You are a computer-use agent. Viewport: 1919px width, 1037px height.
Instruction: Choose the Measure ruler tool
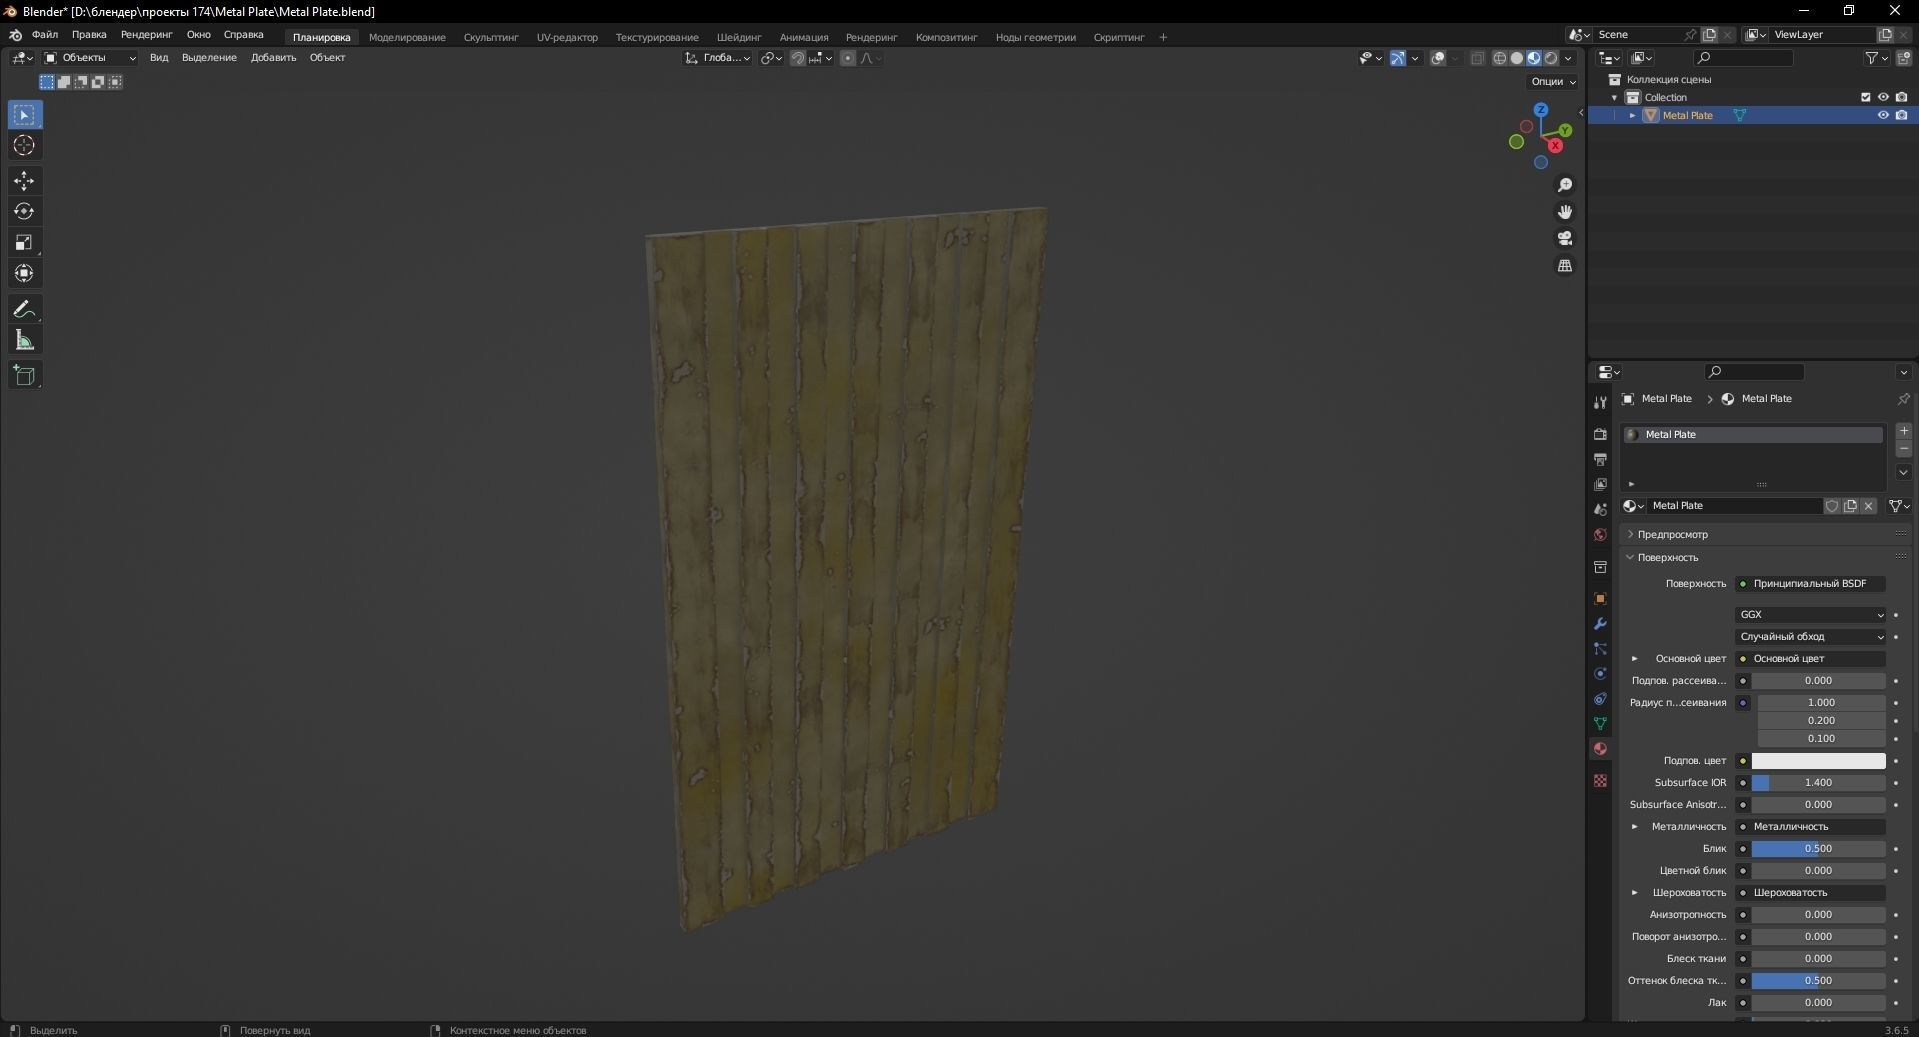(x=25, y=341)
